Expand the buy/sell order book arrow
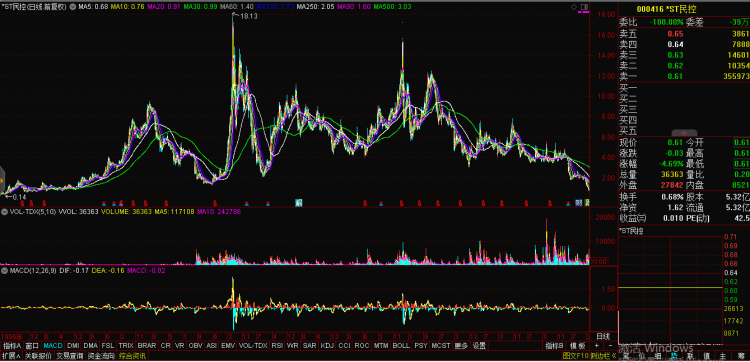Image resolution: width=750 pixels, height=362 pixels. [x=684, y=133]
